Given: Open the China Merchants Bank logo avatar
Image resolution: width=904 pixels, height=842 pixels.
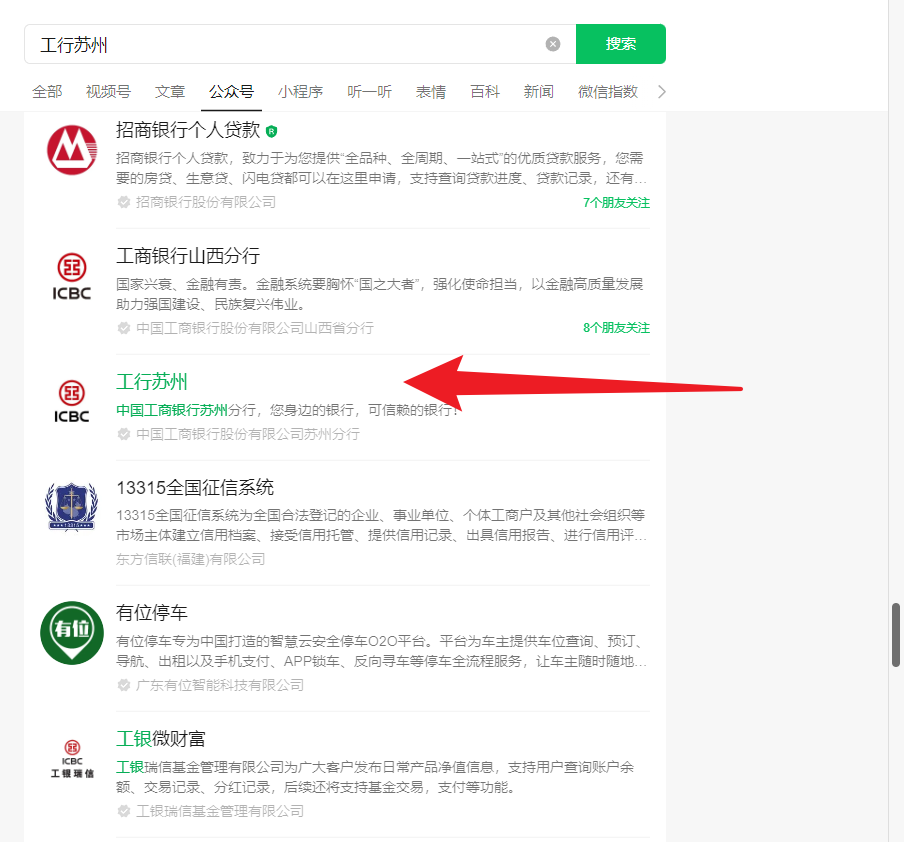Looking at the screenshot, I should (72, 150).
